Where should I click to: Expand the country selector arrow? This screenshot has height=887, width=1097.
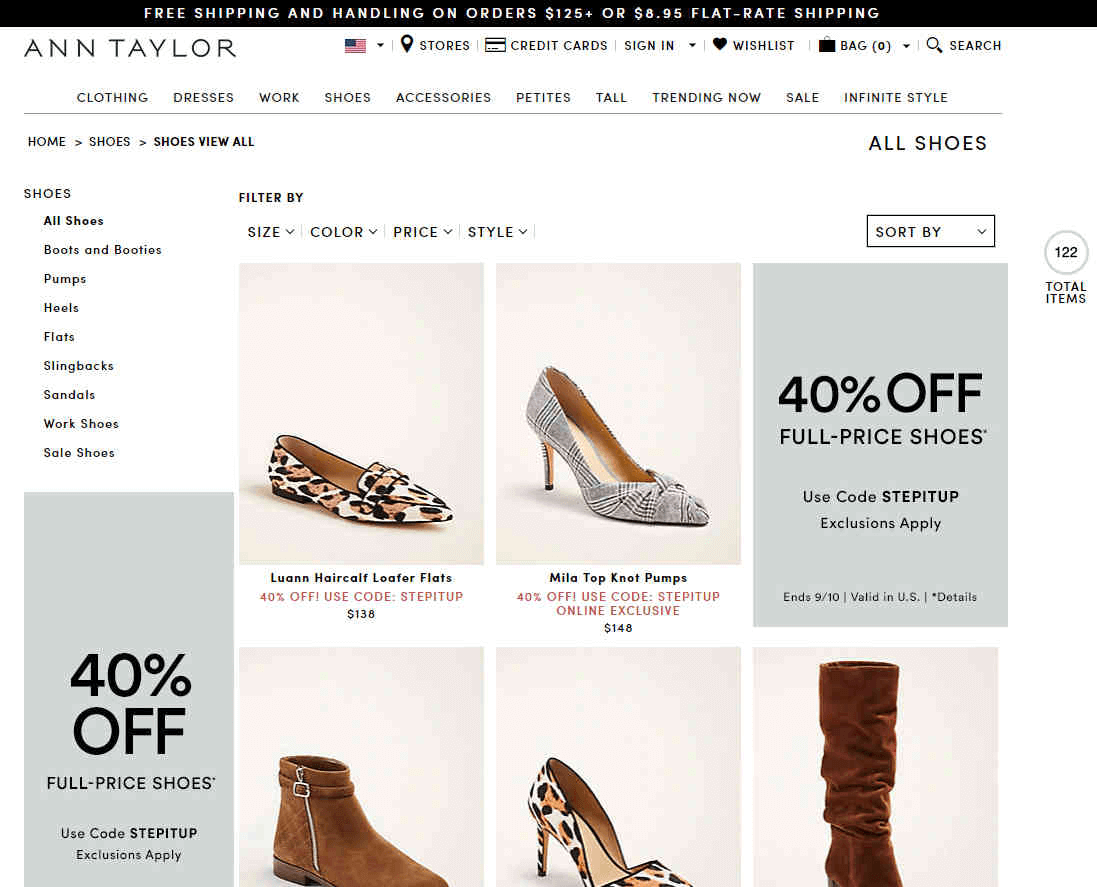click(x=380, y=45)
